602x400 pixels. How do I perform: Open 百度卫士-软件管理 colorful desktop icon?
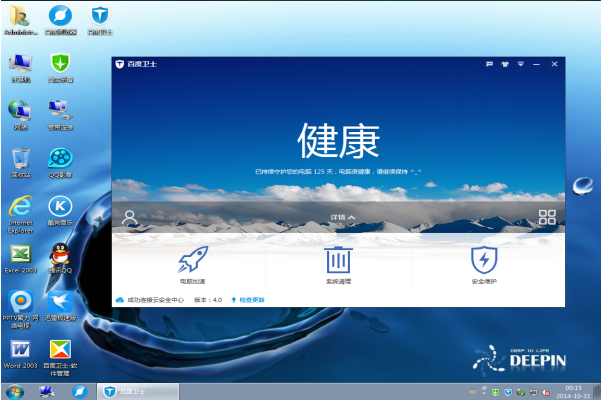60,358
